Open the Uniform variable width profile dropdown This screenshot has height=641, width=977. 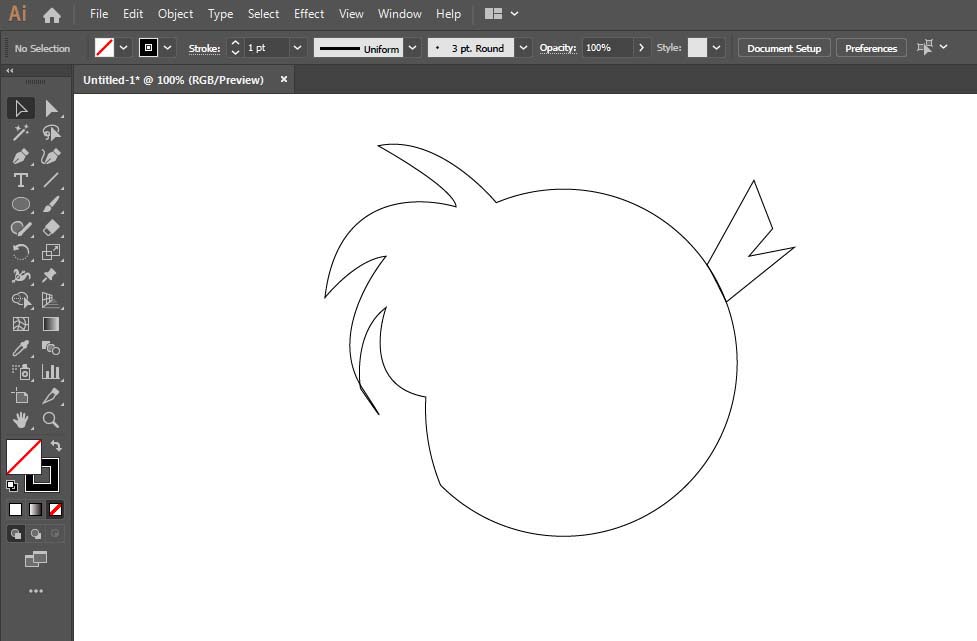[x=412, y=48]
